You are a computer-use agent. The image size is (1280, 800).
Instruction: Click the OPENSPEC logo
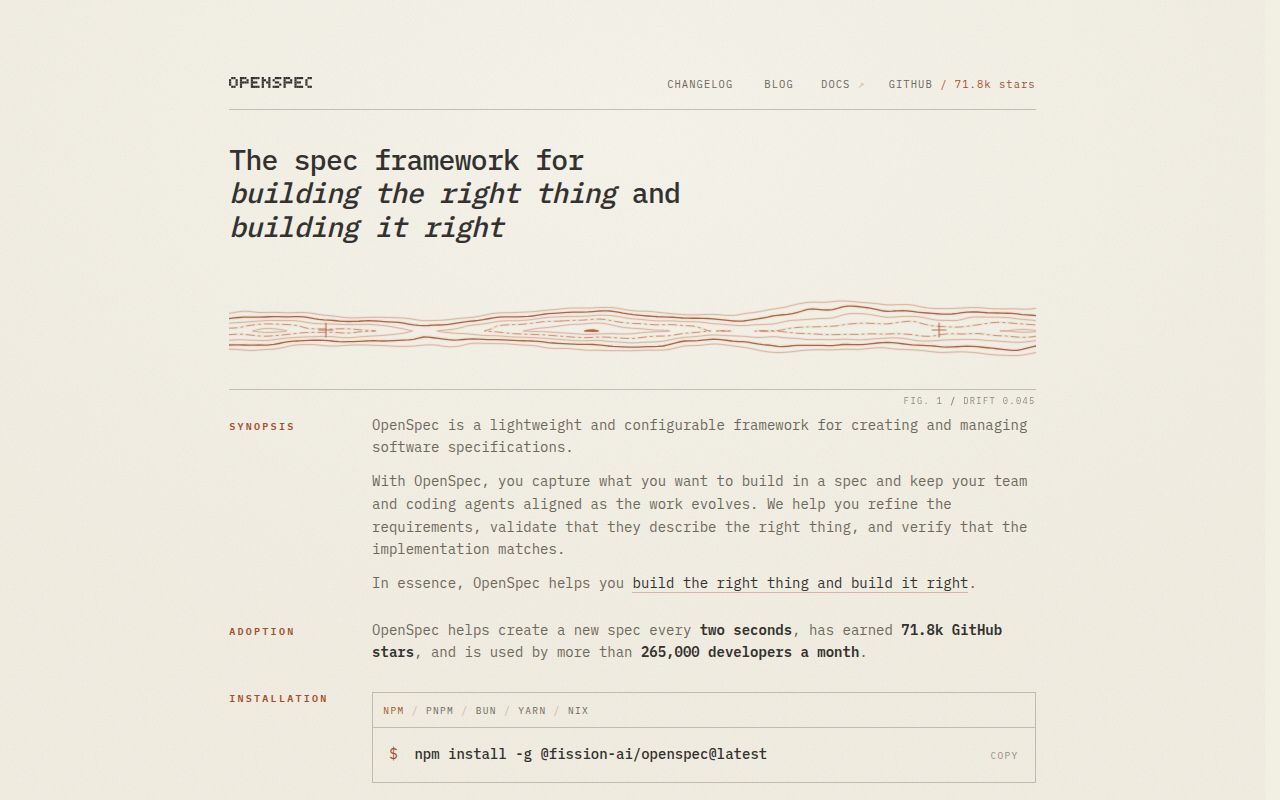click(x=270, y=83)
